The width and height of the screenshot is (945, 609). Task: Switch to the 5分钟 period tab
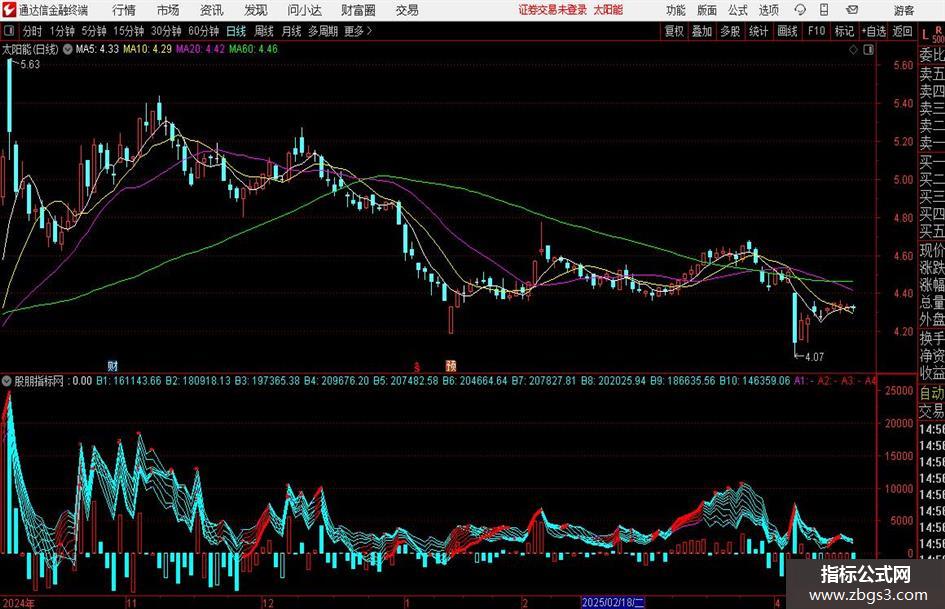[x=94, y=31]
